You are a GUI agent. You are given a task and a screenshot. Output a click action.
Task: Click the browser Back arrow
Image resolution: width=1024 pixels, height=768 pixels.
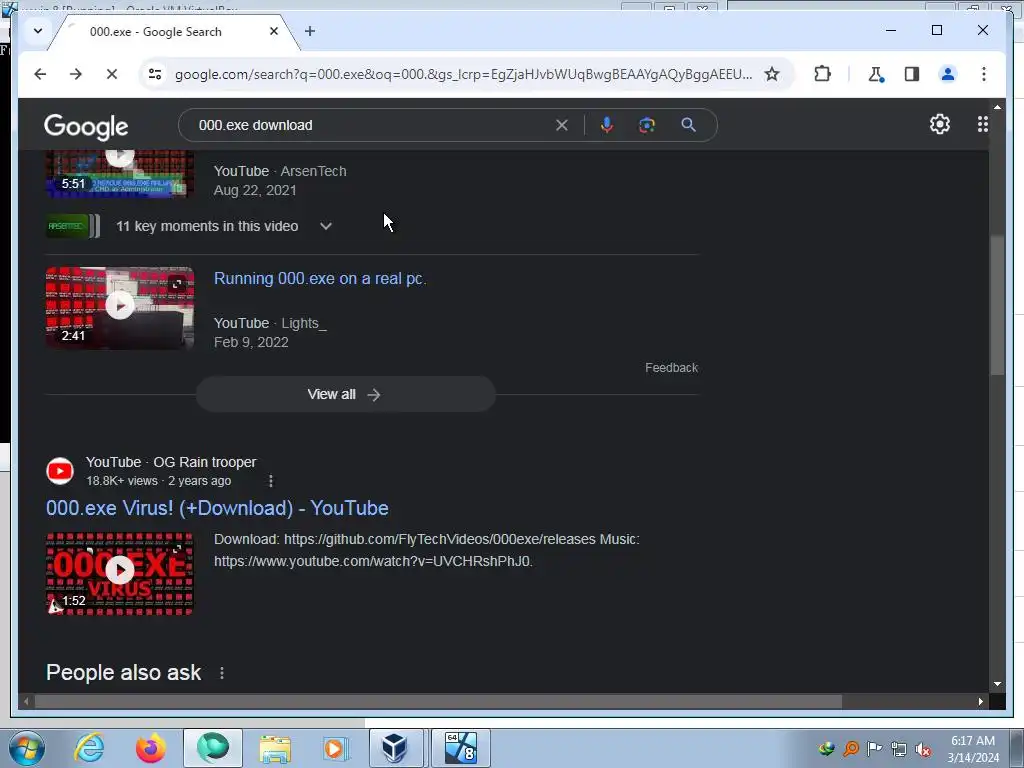(40, 74)
